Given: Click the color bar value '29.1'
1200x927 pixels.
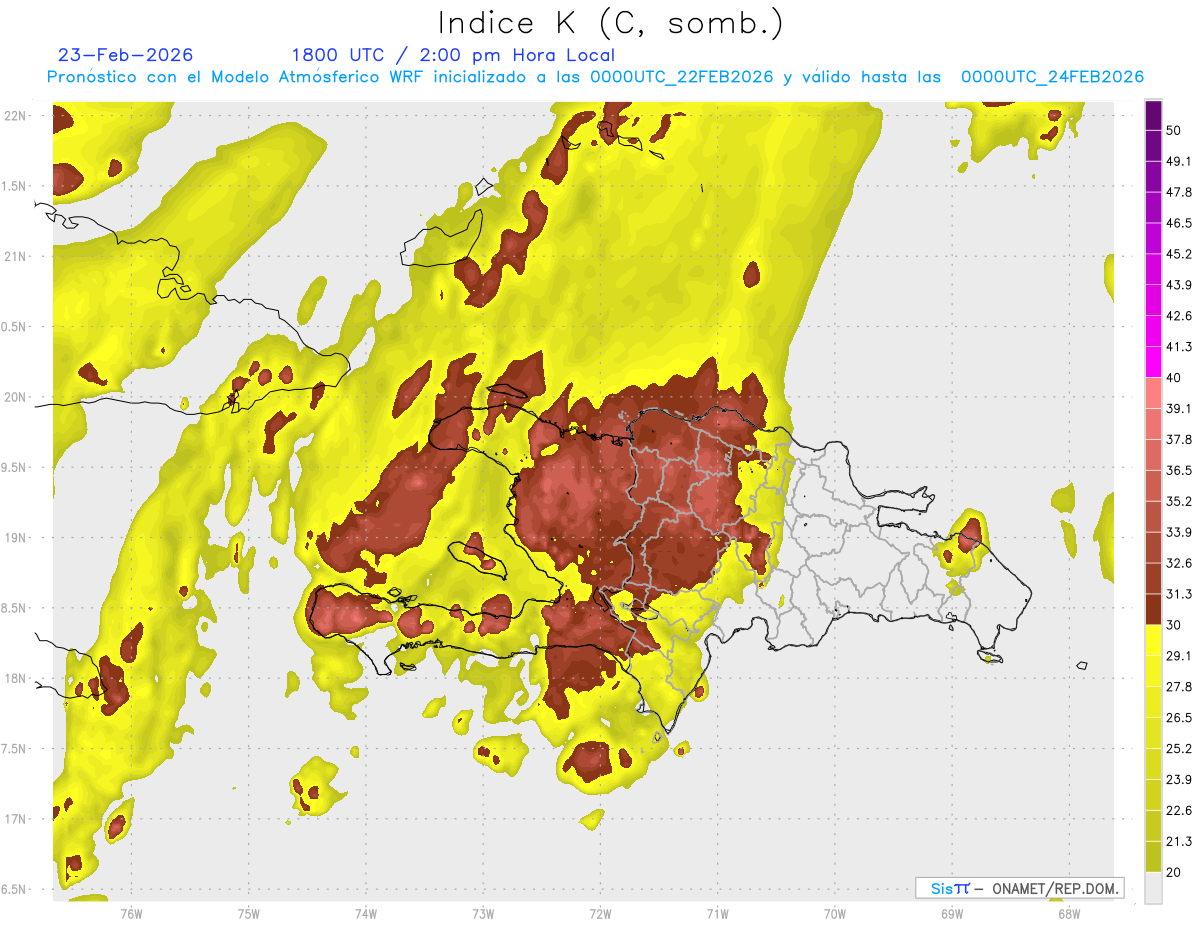Looking at the screenshot, I should (x=1179, y=656).
